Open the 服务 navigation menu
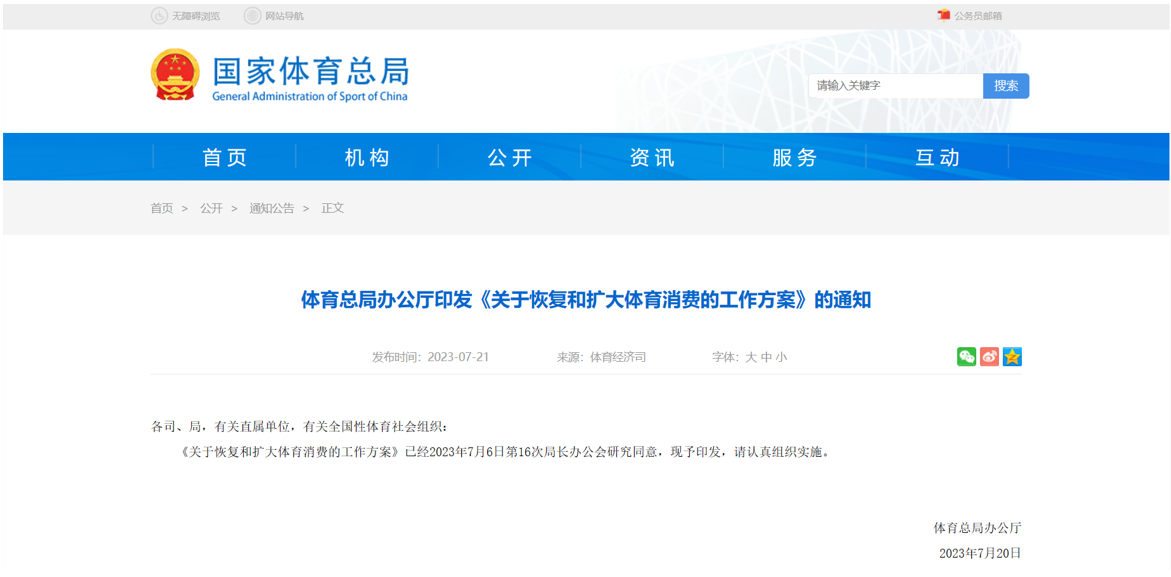 [795, 157]
